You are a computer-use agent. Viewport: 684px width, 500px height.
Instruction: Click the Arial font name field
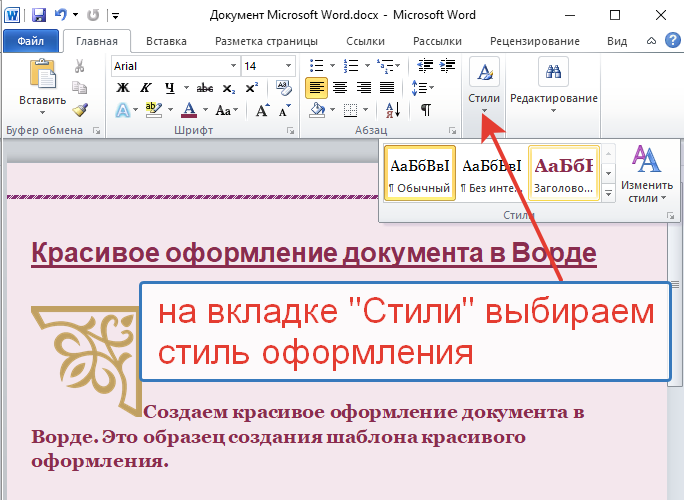pos(170,66)
